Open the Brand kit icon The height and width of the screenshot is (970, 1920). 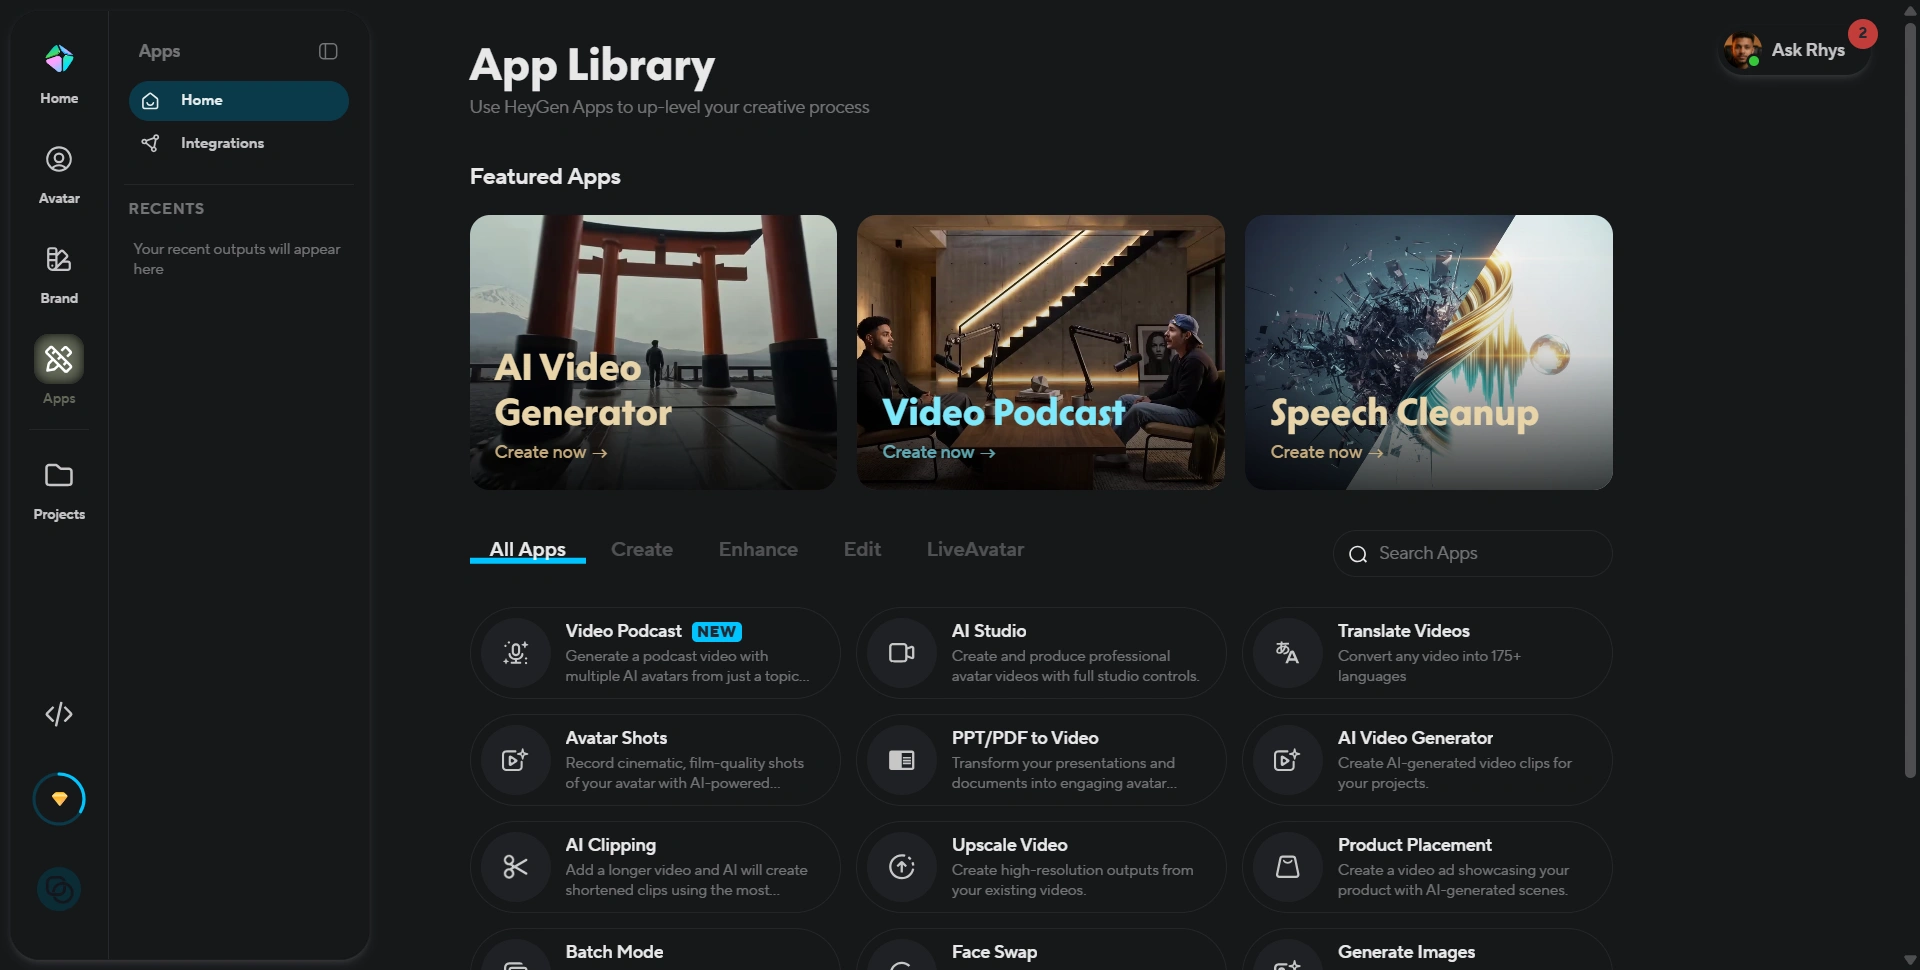click(59, 259)
